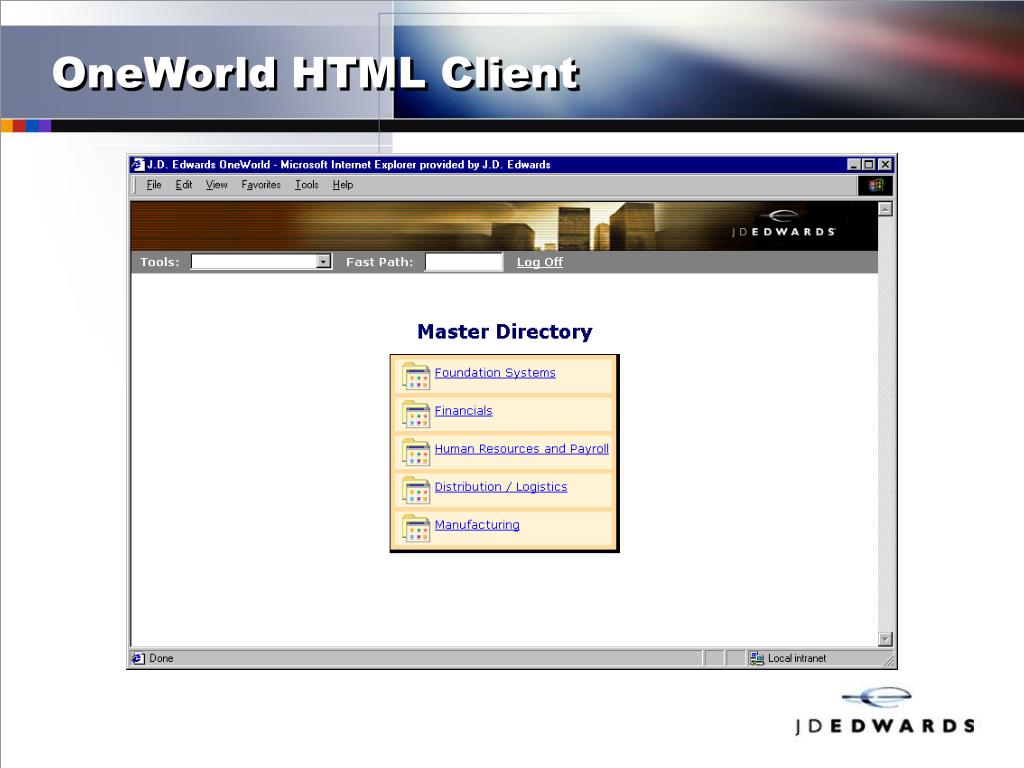Click the scrollbar up arrow
Screen dimensions: 1024x768
click(x=885, y=209)
